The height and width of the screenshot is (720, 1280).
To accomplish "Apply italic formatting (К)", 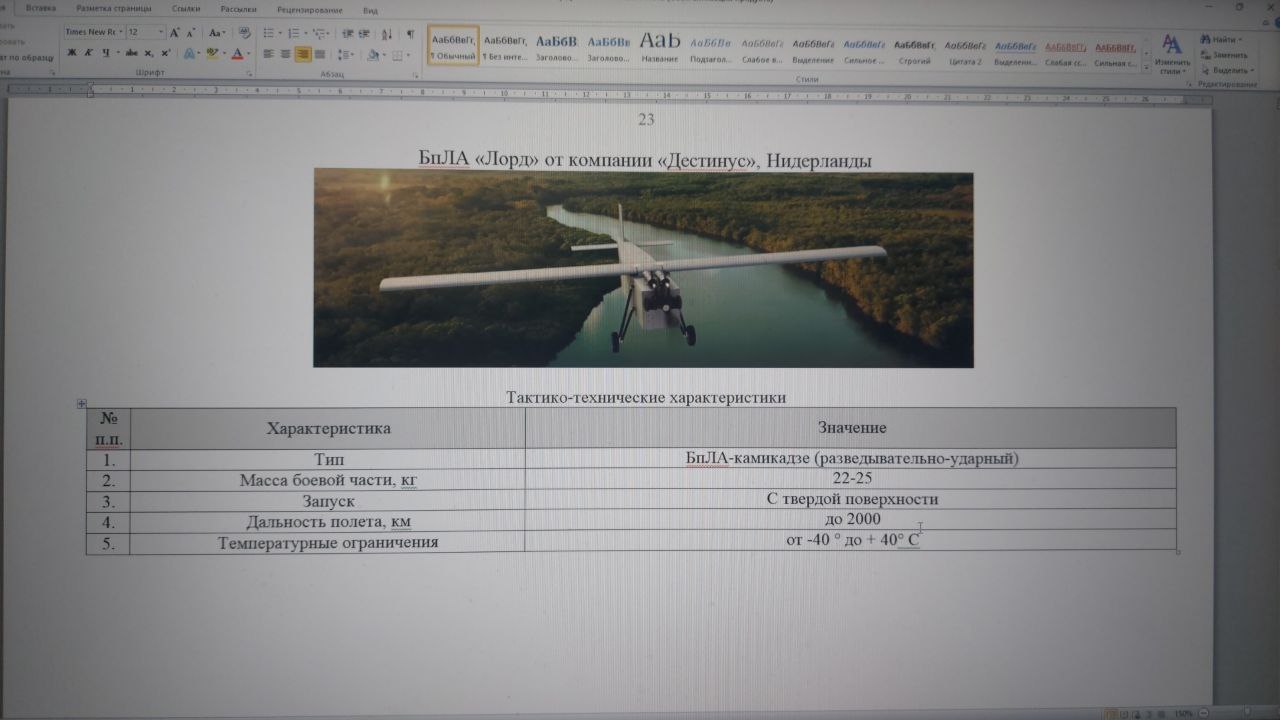I will pos(87,53).
